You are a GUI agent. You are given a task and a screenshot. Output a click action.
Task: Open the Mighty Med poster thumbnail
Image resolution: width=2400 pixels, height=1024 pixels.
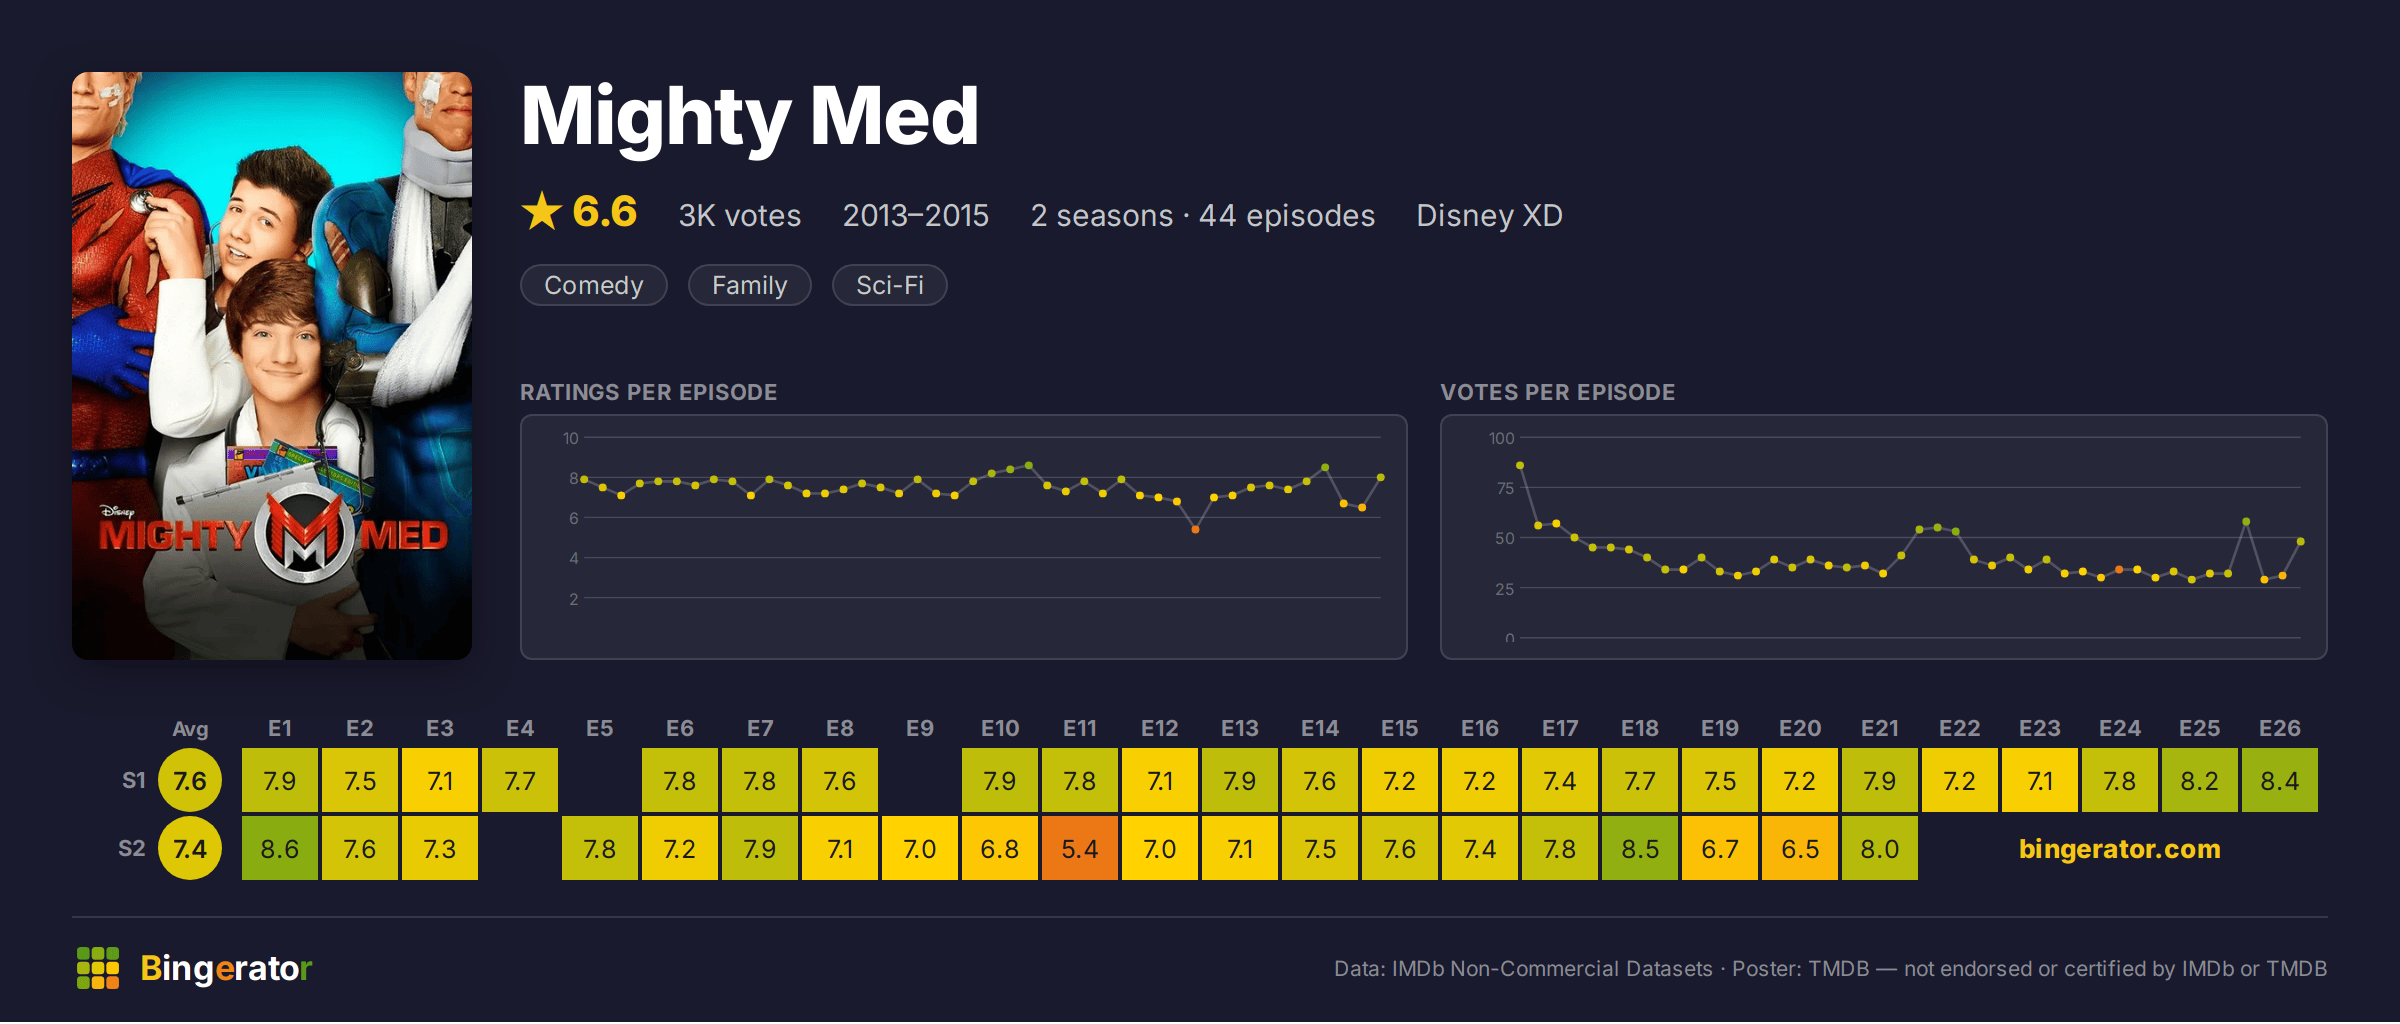pos(272,365)
